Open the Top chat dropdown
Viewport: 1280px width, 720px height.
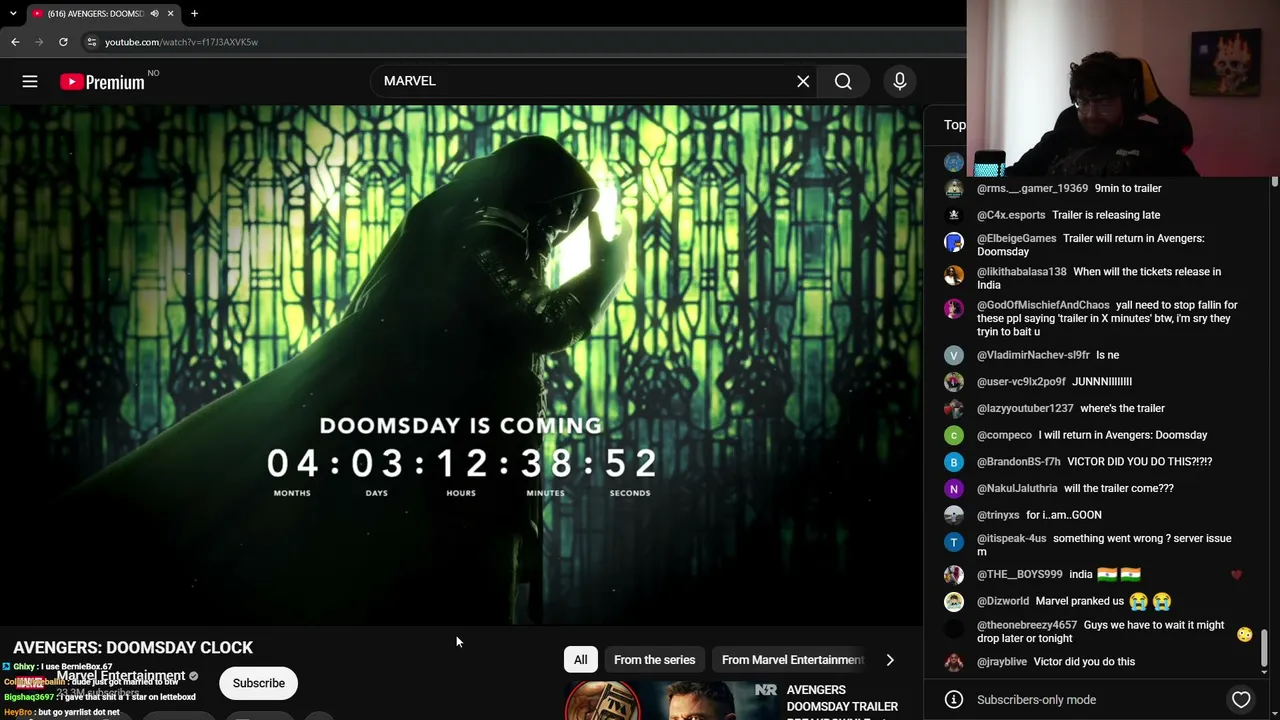(955, 125)
